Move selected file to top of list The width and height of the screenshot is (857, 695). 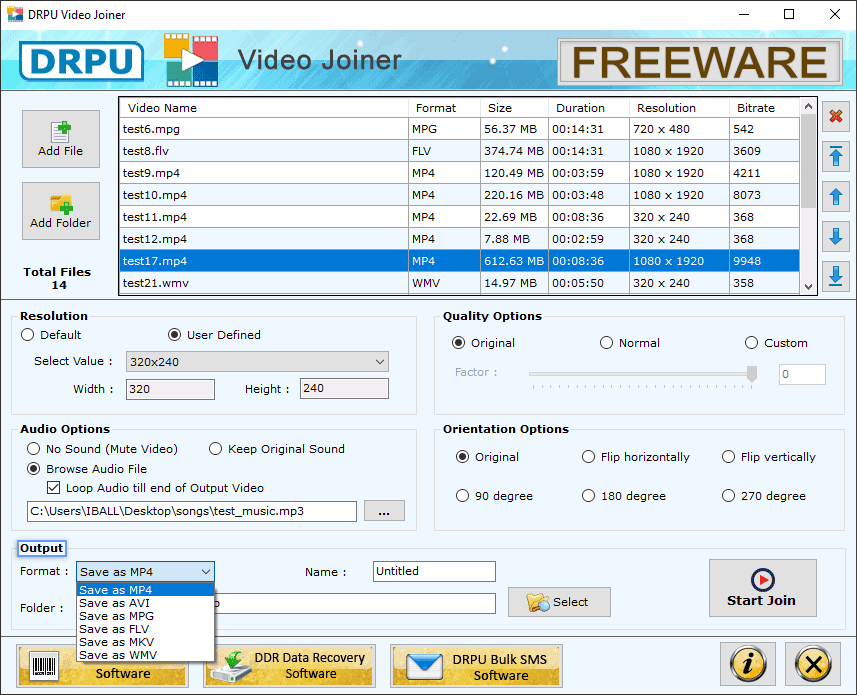(x=836, y=156)
